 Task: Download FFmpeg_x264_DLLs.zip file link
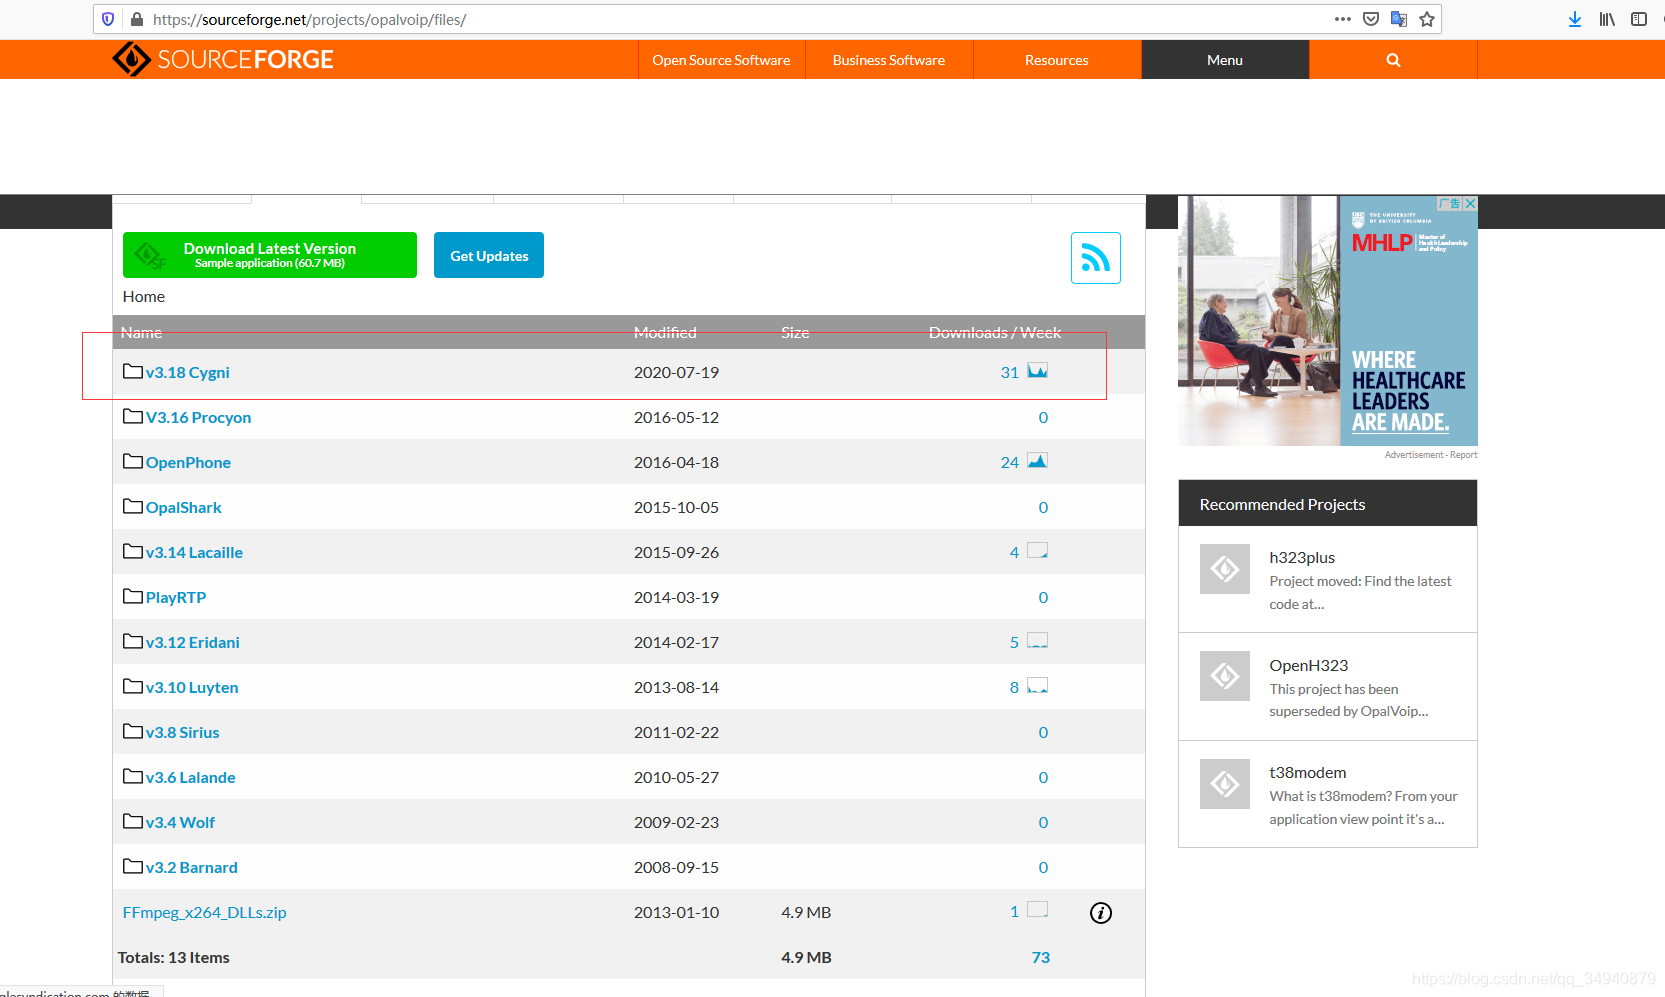(205, 912)
